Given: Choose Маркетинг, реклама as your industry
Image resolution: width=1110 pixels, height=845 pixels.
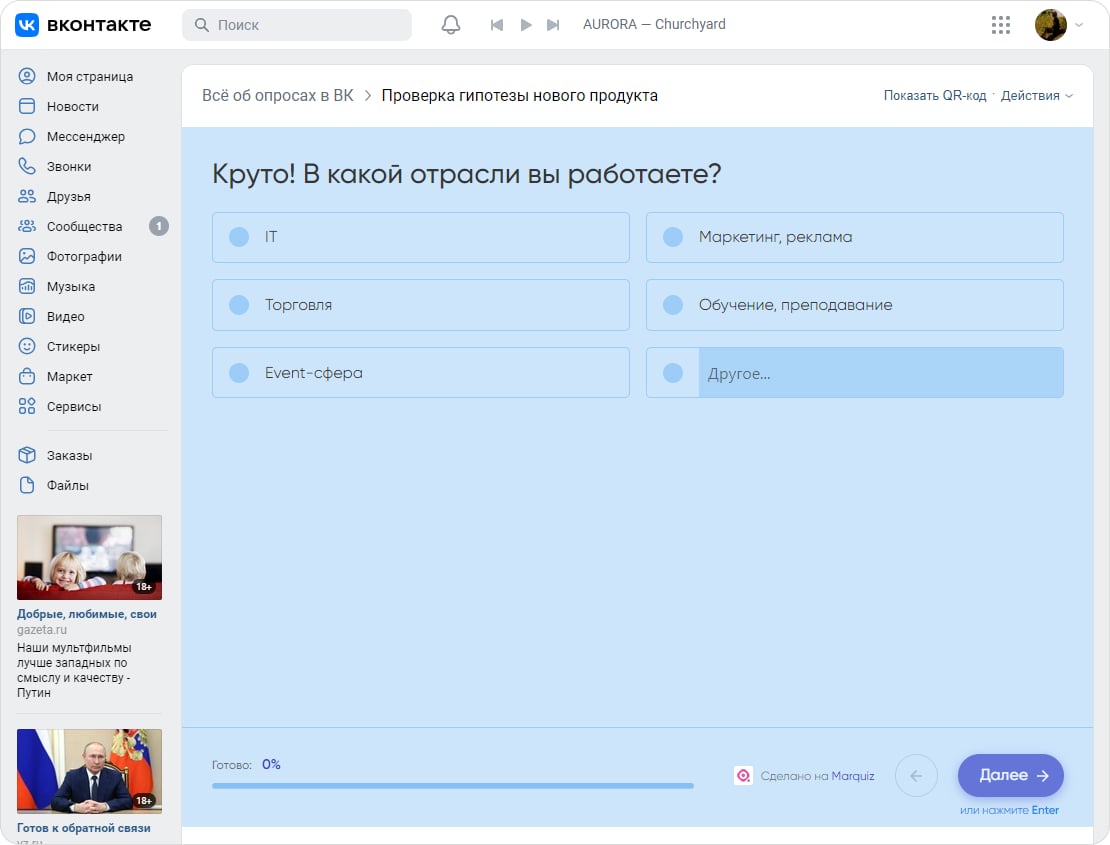Looking at the screenshot, I should [854, 237].
